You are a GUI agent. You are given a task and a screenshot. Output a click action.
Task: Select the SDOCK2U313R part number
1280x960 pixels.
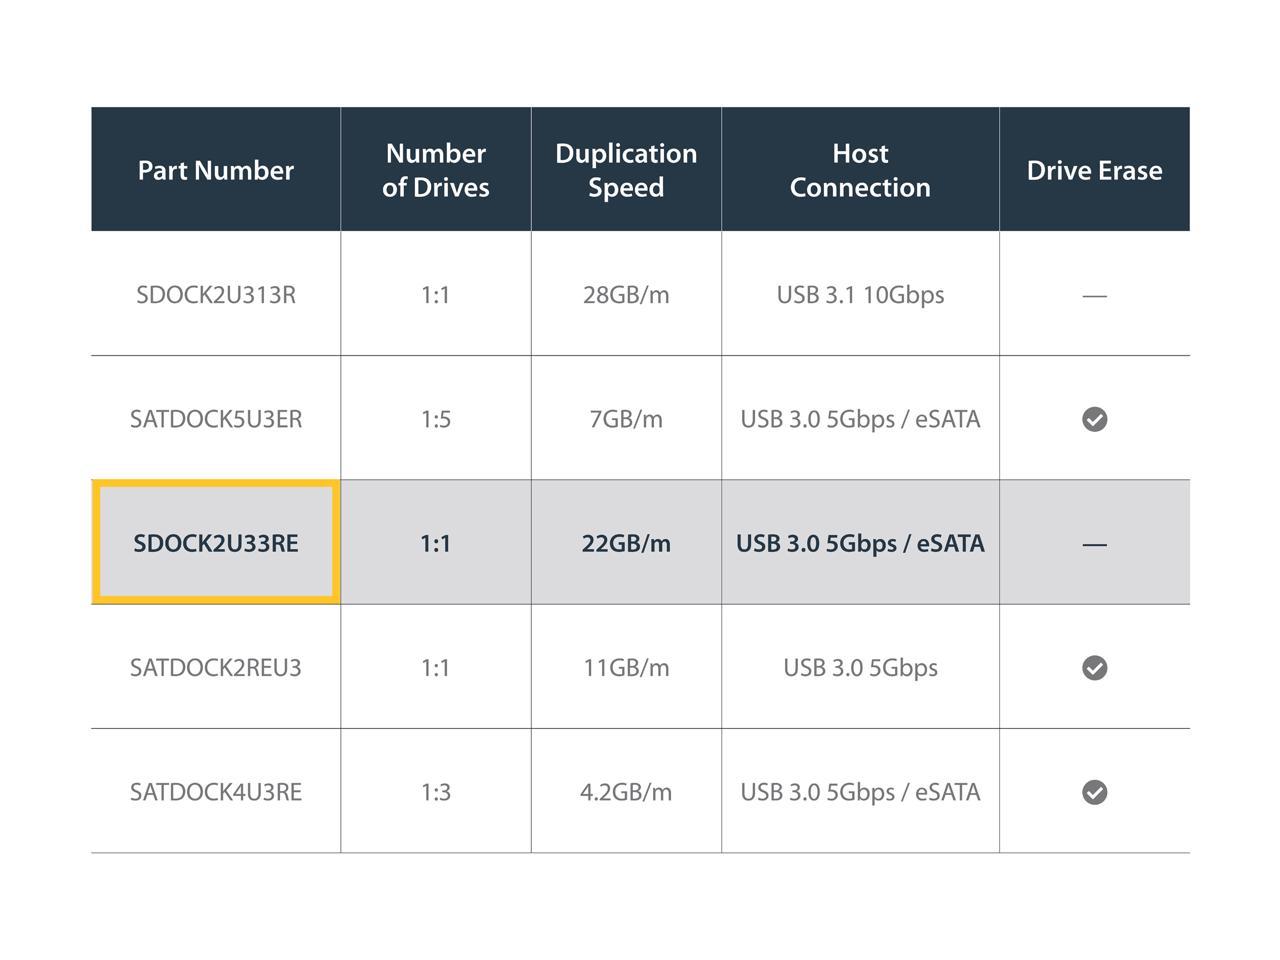pos(216,295)
